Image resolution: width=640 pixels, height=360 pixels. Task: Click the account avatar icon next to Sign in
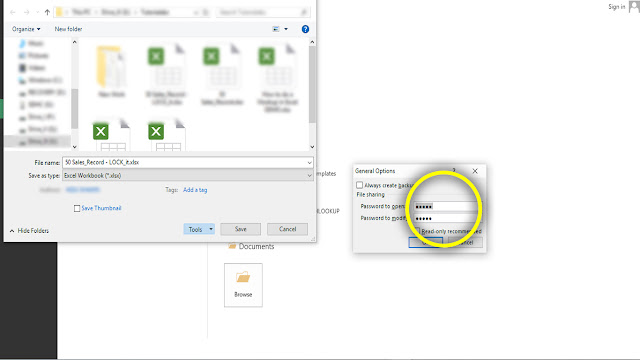click(x=634, y=7)
